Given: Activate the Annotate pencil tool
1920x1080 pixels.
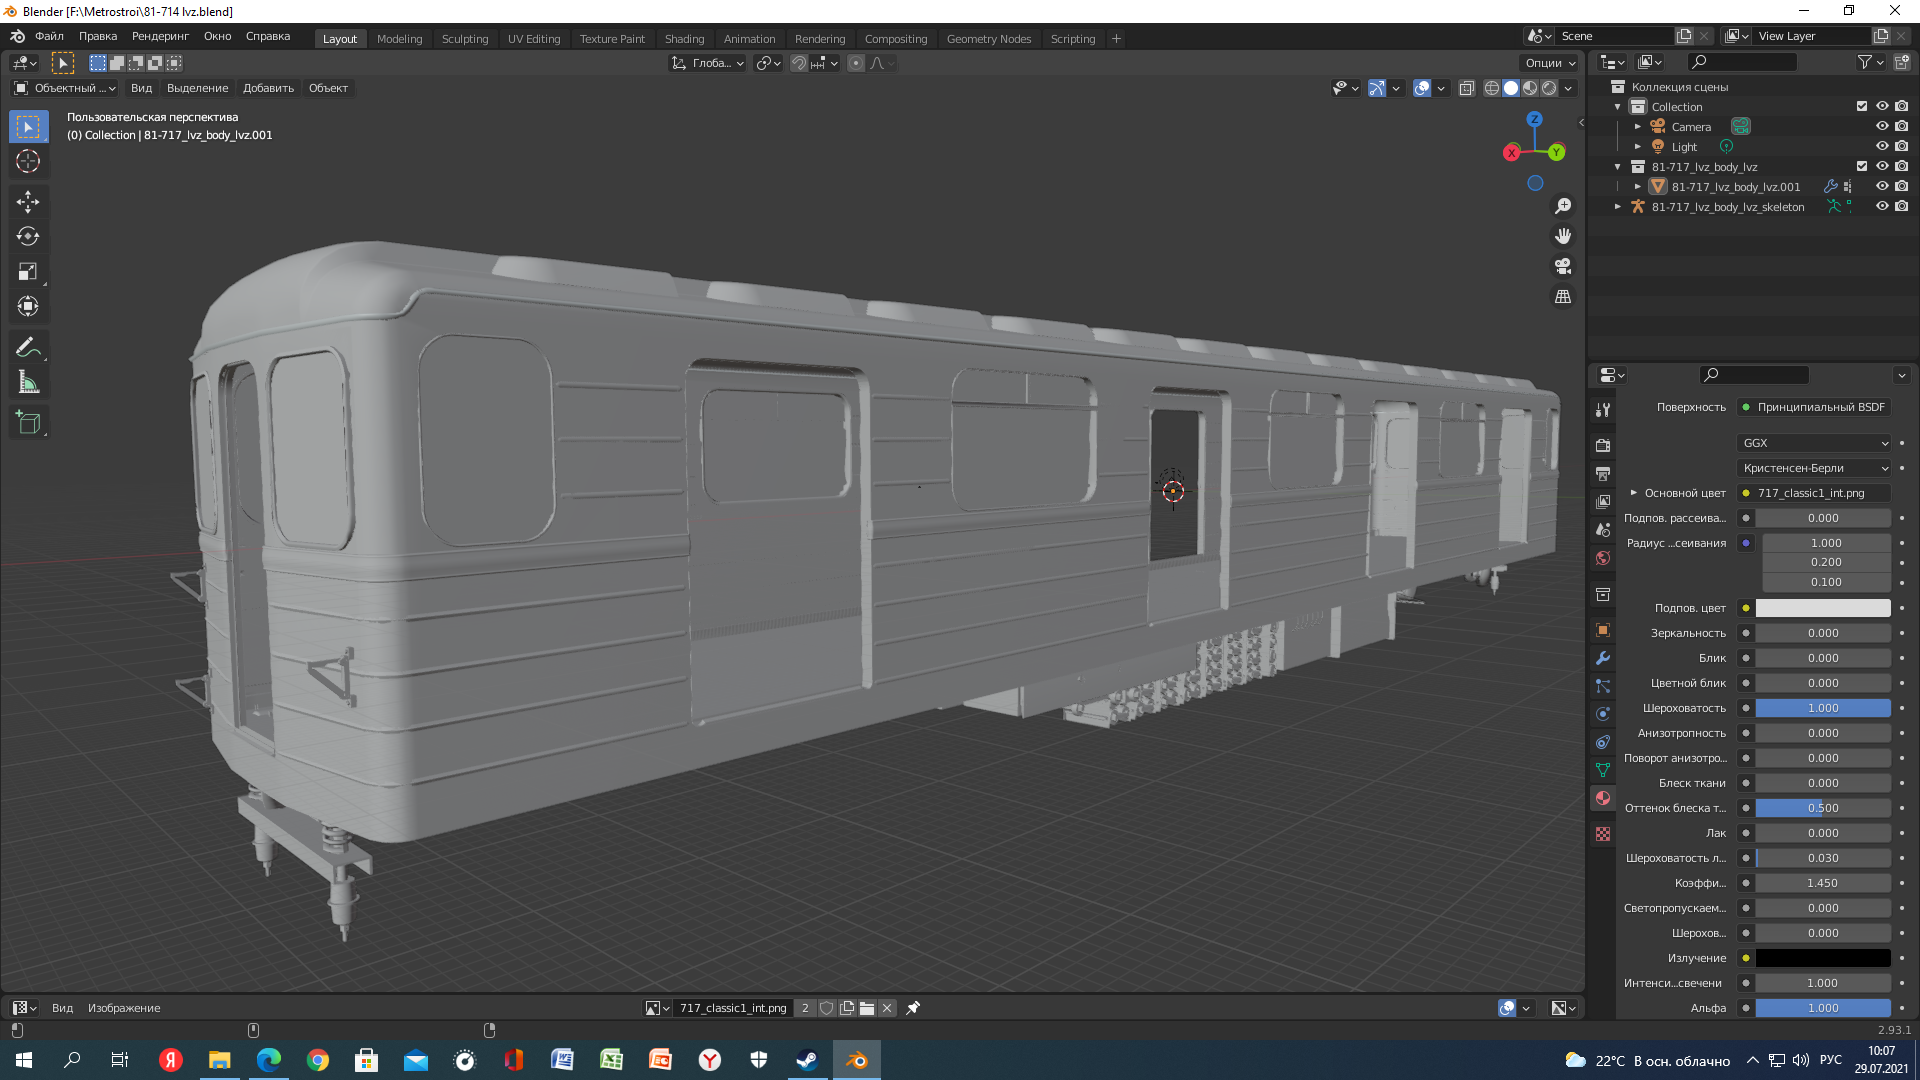Looking at the screenshot, I should pyautogui.click(x=28, y=348).
